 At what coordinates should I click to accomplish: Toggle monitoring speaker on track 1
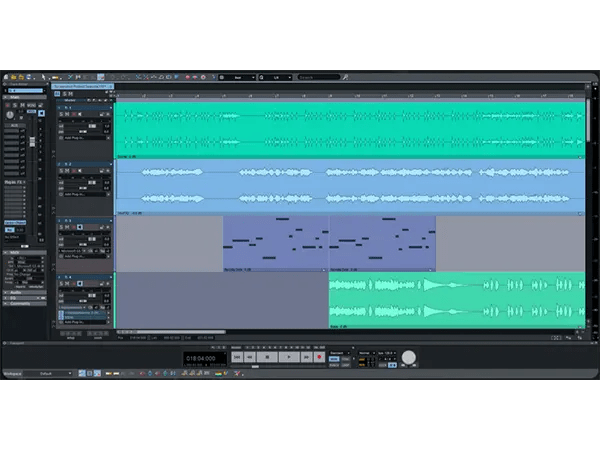coord(80,114)
